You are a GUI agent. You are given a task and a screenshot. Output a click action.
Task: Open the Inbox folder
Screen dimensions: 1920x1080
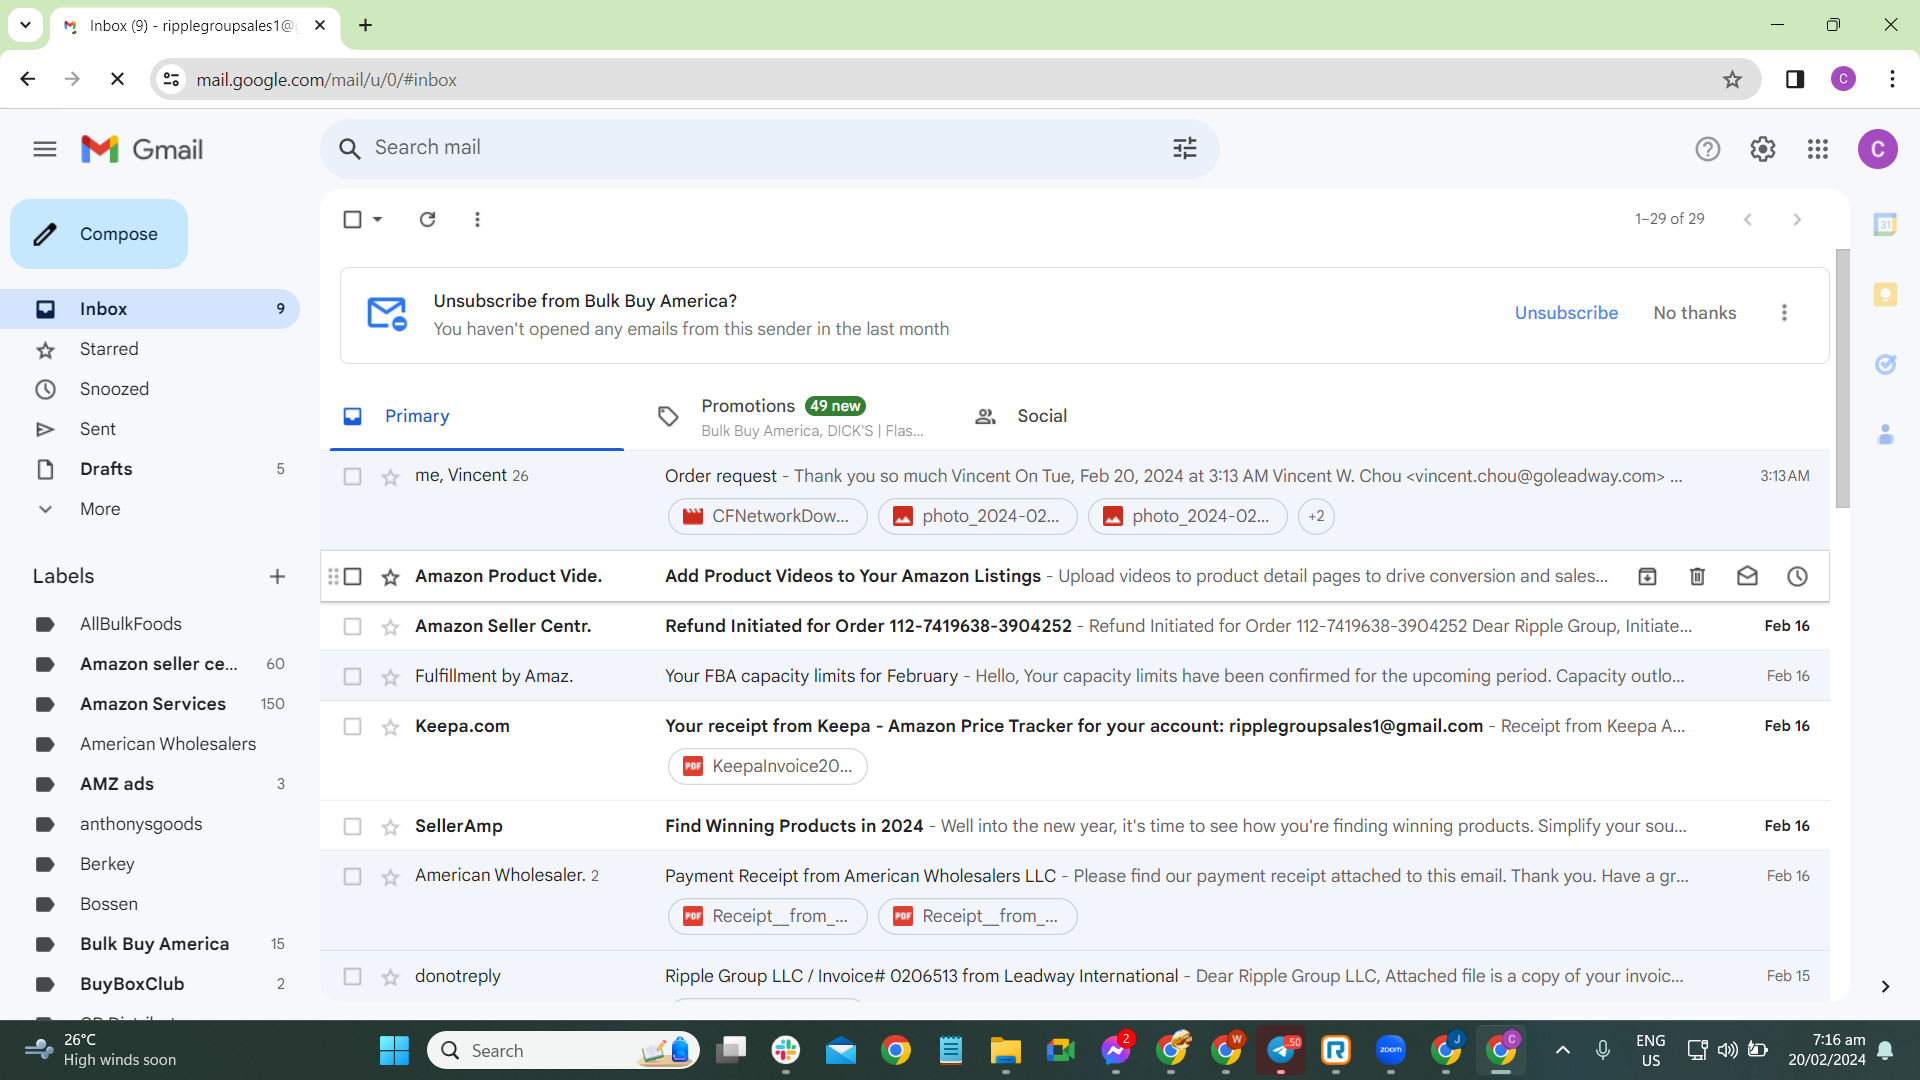coord(150,309)
